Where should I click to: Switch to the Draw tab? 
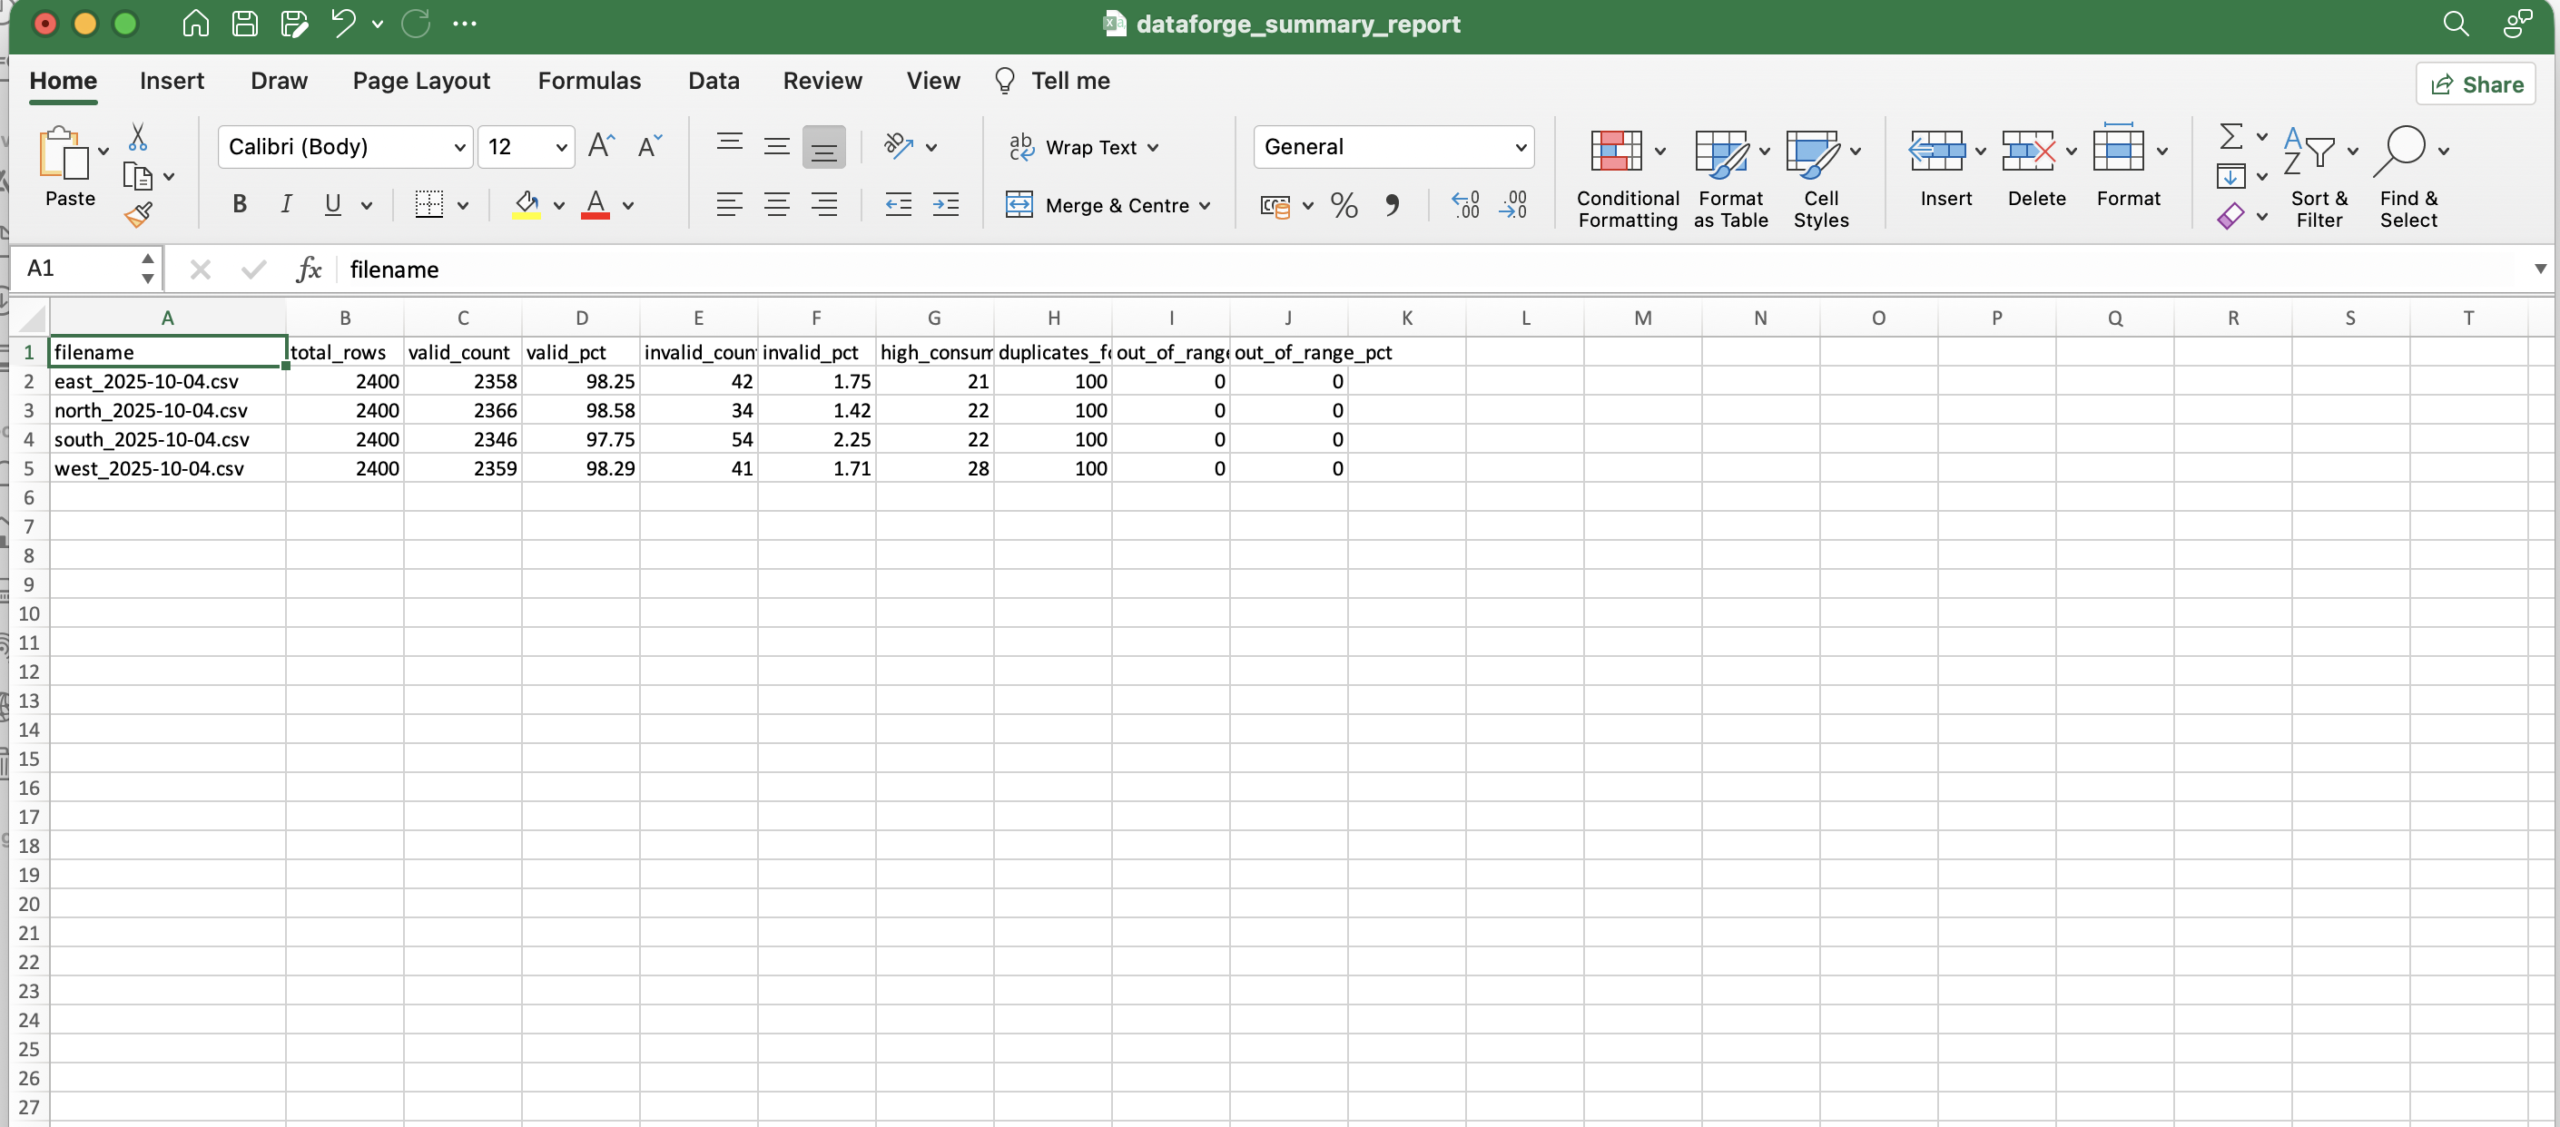pyautogui.click(x=279, y=81)
